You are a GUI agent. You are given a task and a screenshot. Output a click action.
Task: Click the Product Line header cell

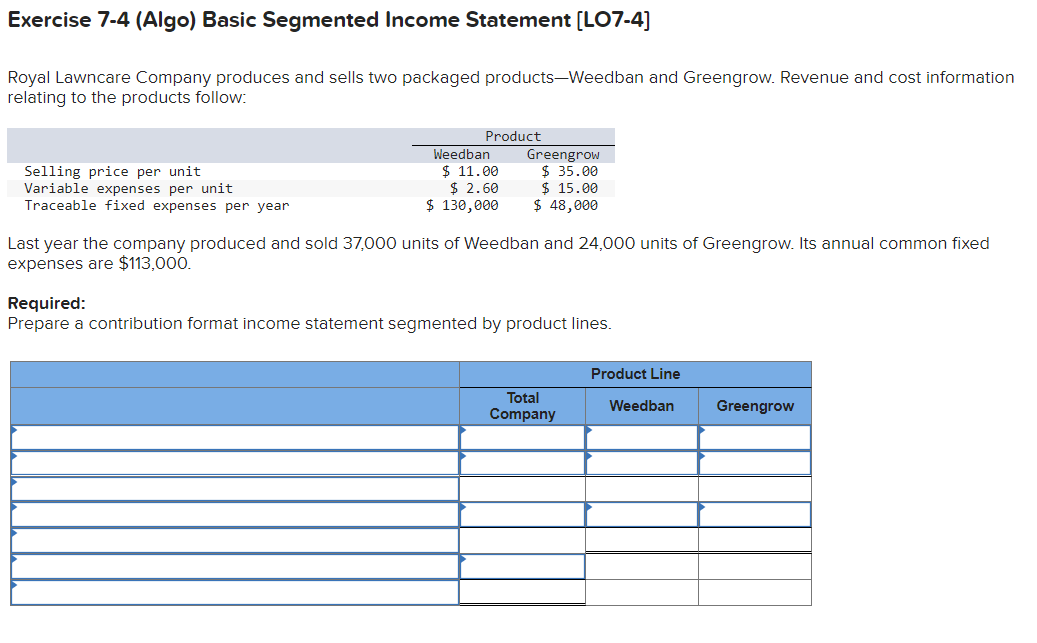(x=634, y=374)
